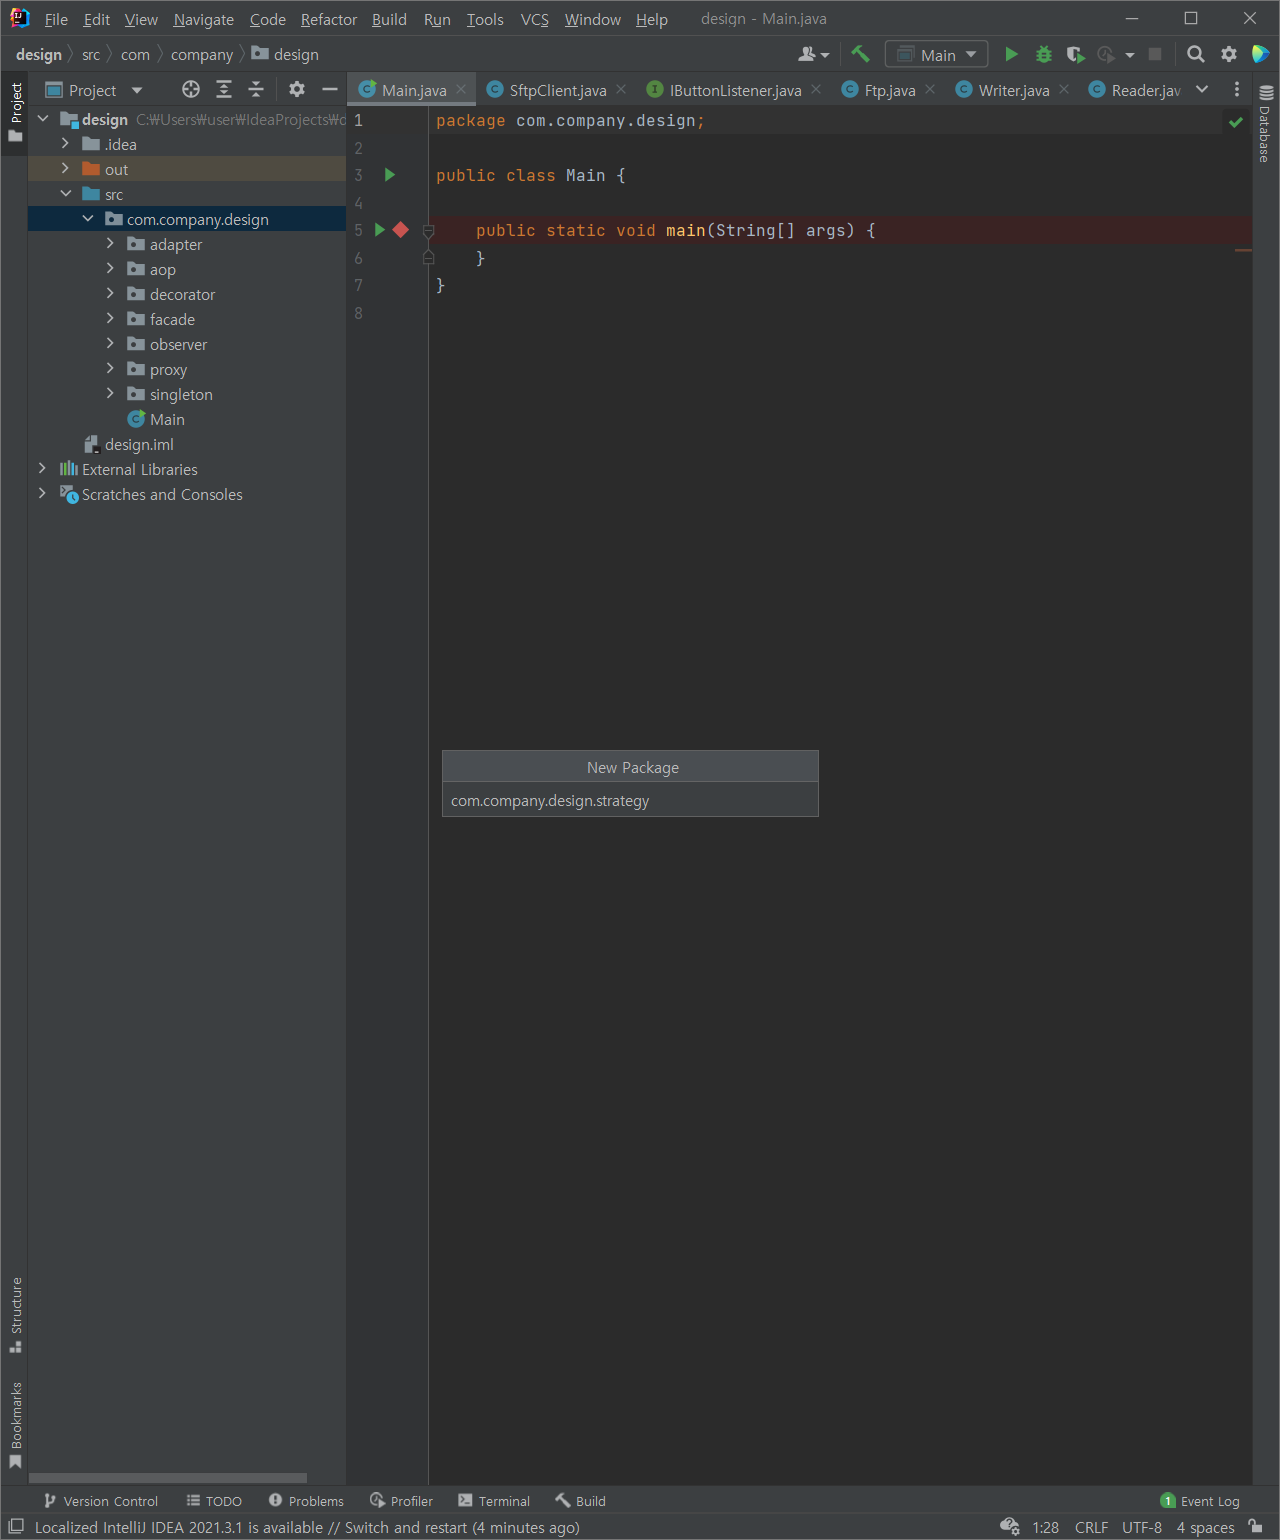This screenshot has width=1280, height=1540.
Task: Click the 4 spaces indent indicator
Action: point(1205,1527)
